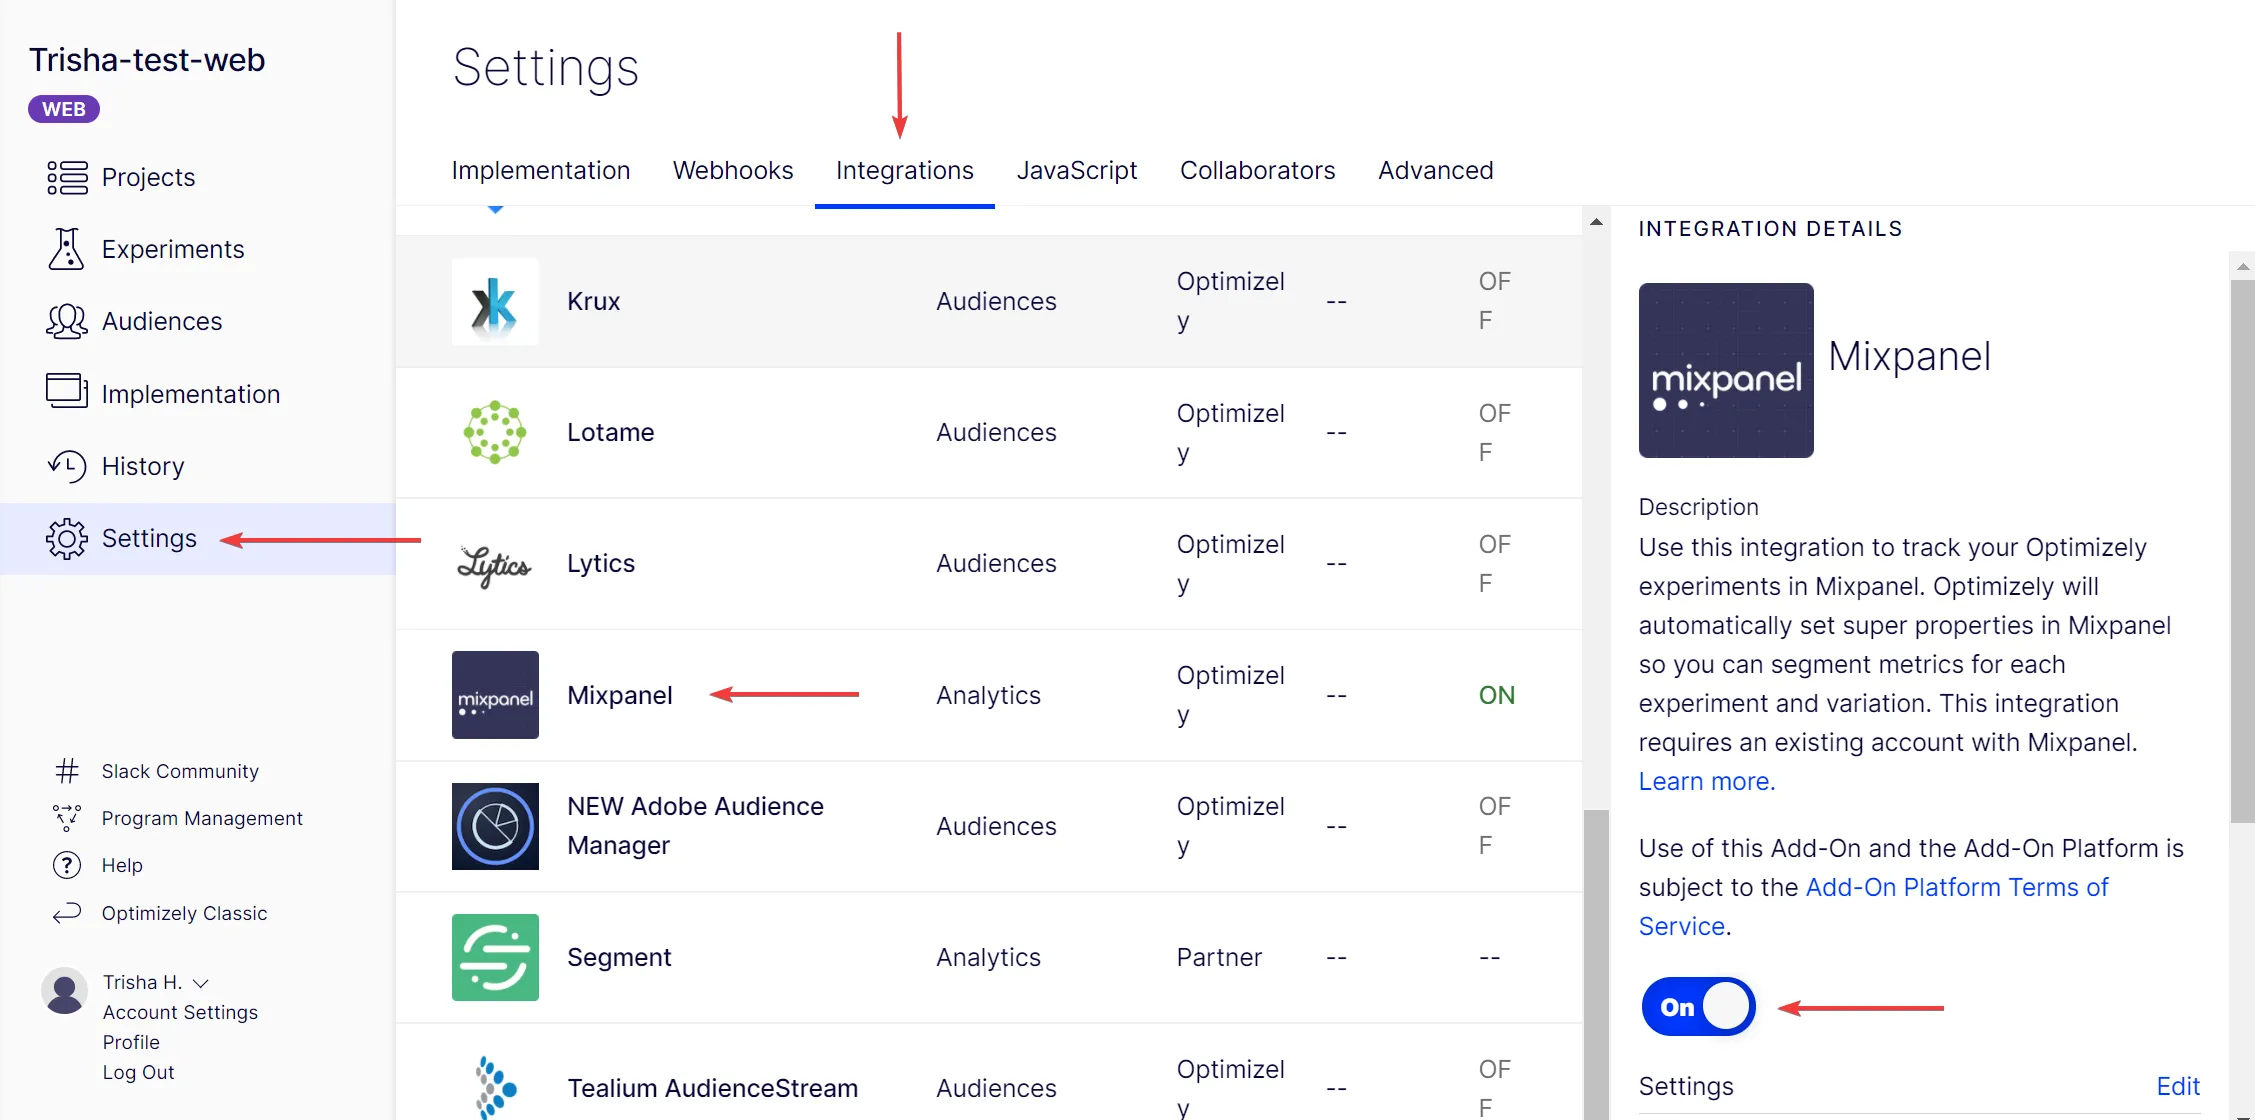Click the Segment logo icon
The height and width of the screenshot is (1120, 2255).
[495, 957]
